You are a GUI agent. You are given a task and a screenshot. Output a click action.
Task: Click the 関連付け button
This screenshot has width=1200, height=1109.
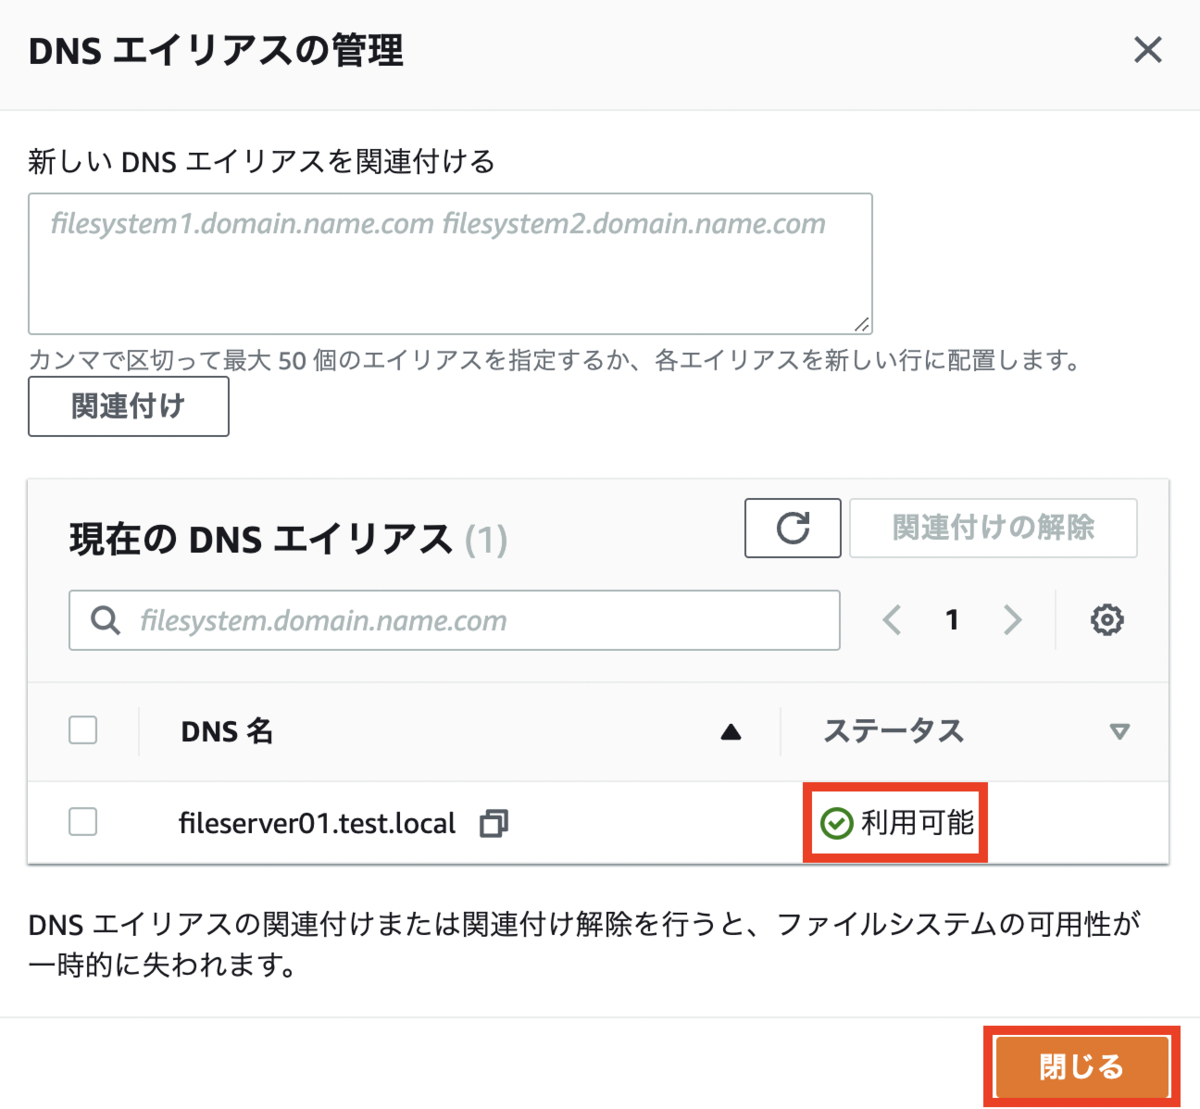128,406
